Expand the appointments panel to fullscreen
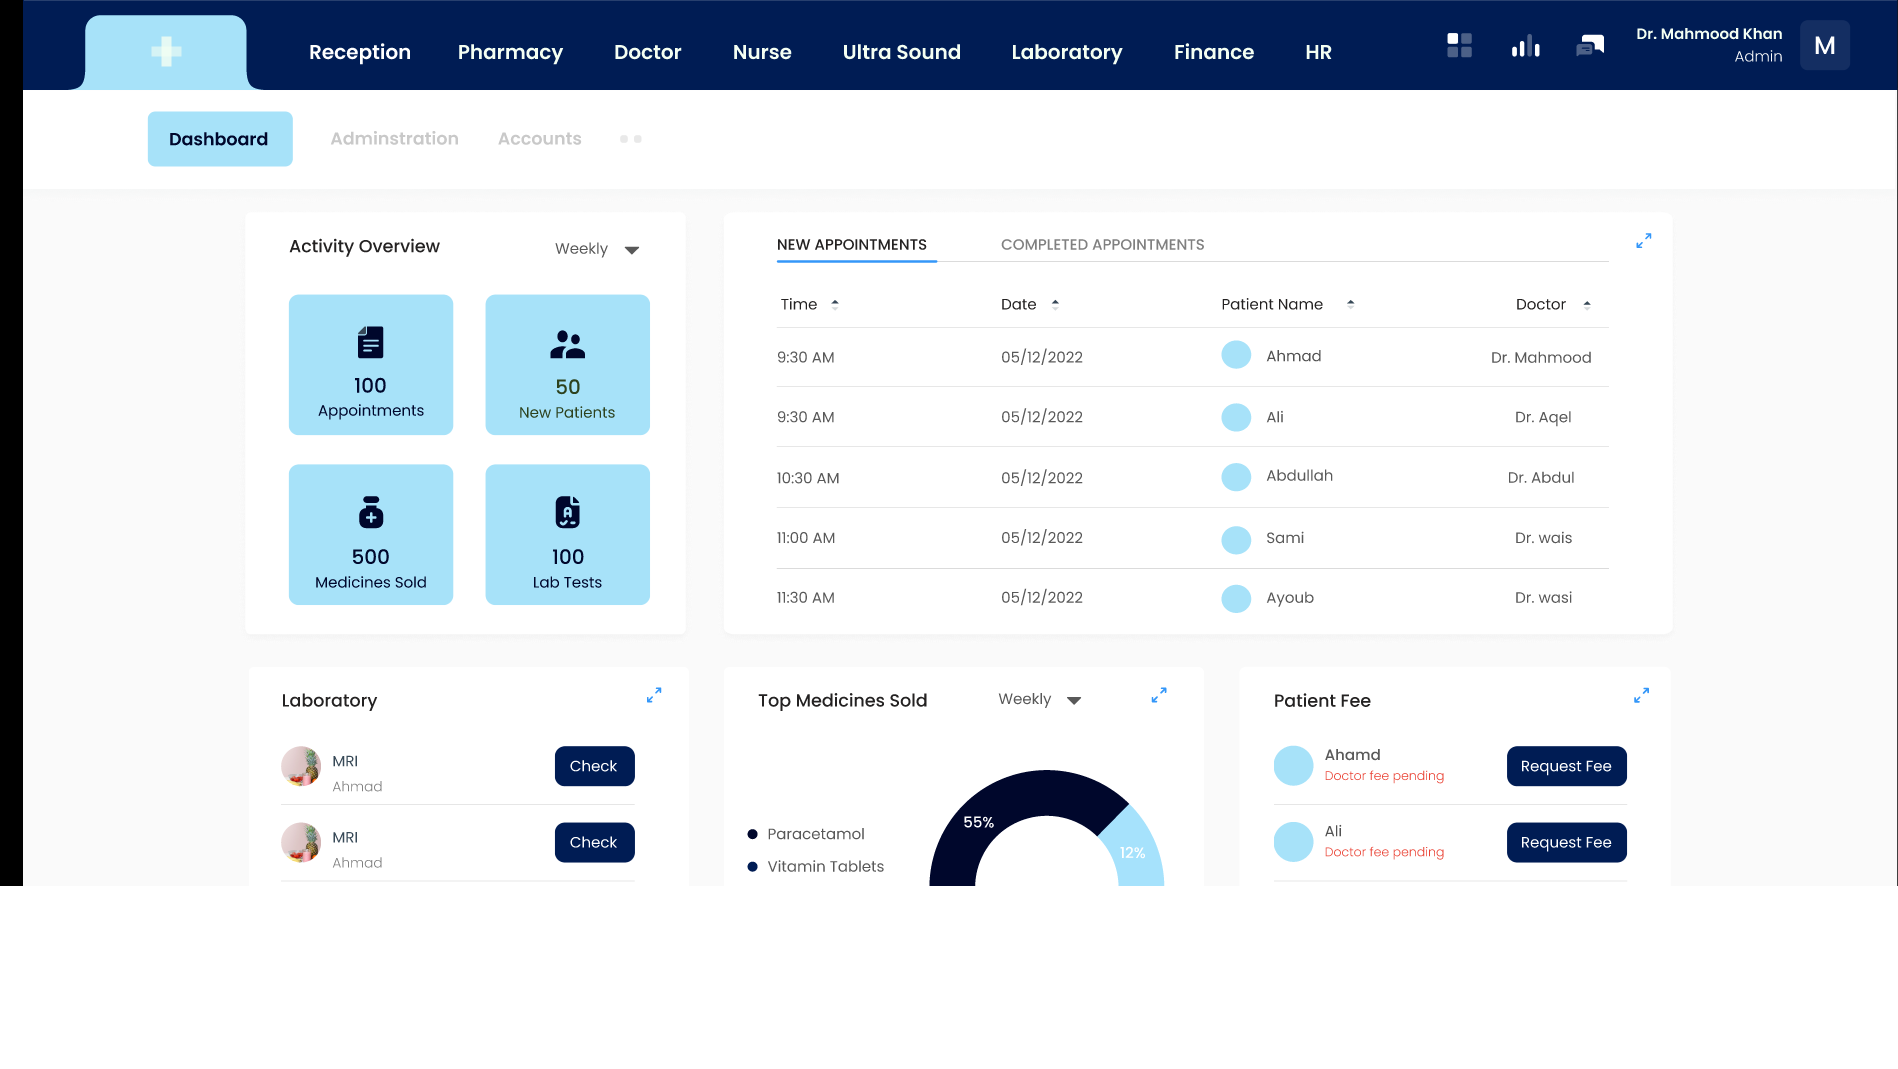Viewport: 1898px width, 1069px height. point(1643,241)
